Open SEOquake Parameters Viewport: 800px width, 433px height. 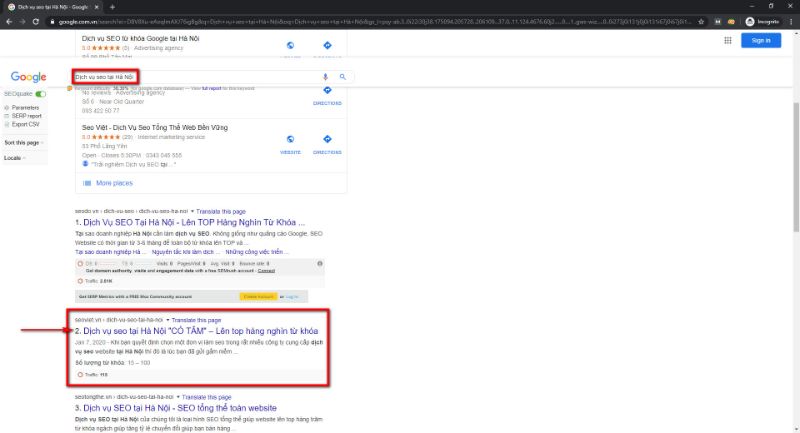point(25,108)
